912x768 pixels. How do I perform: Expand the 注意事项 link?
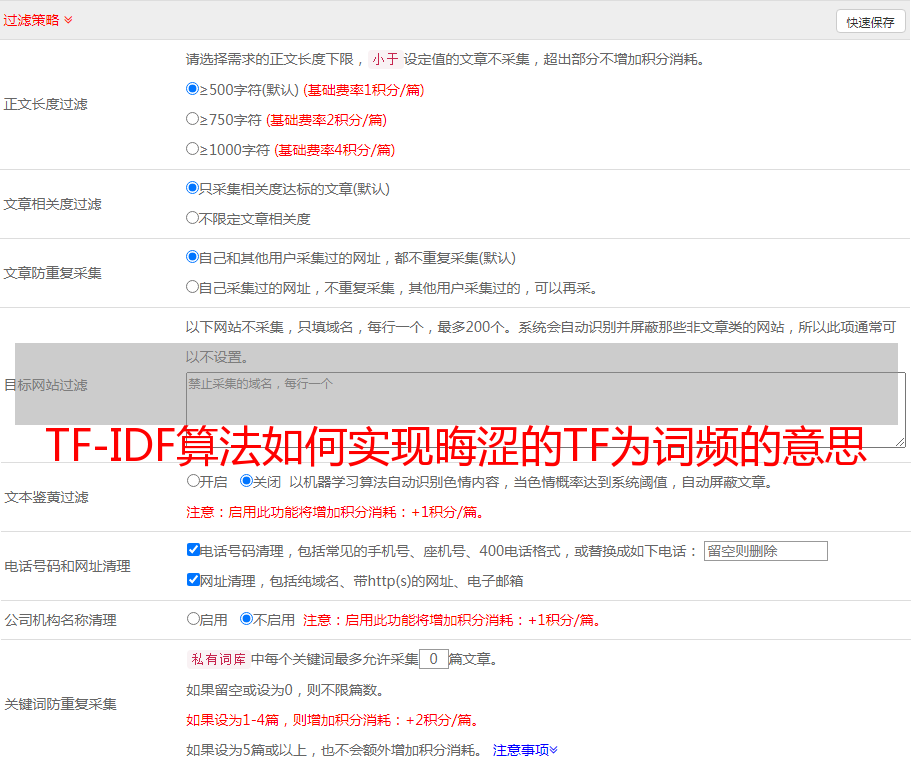(x=525, y=750)
